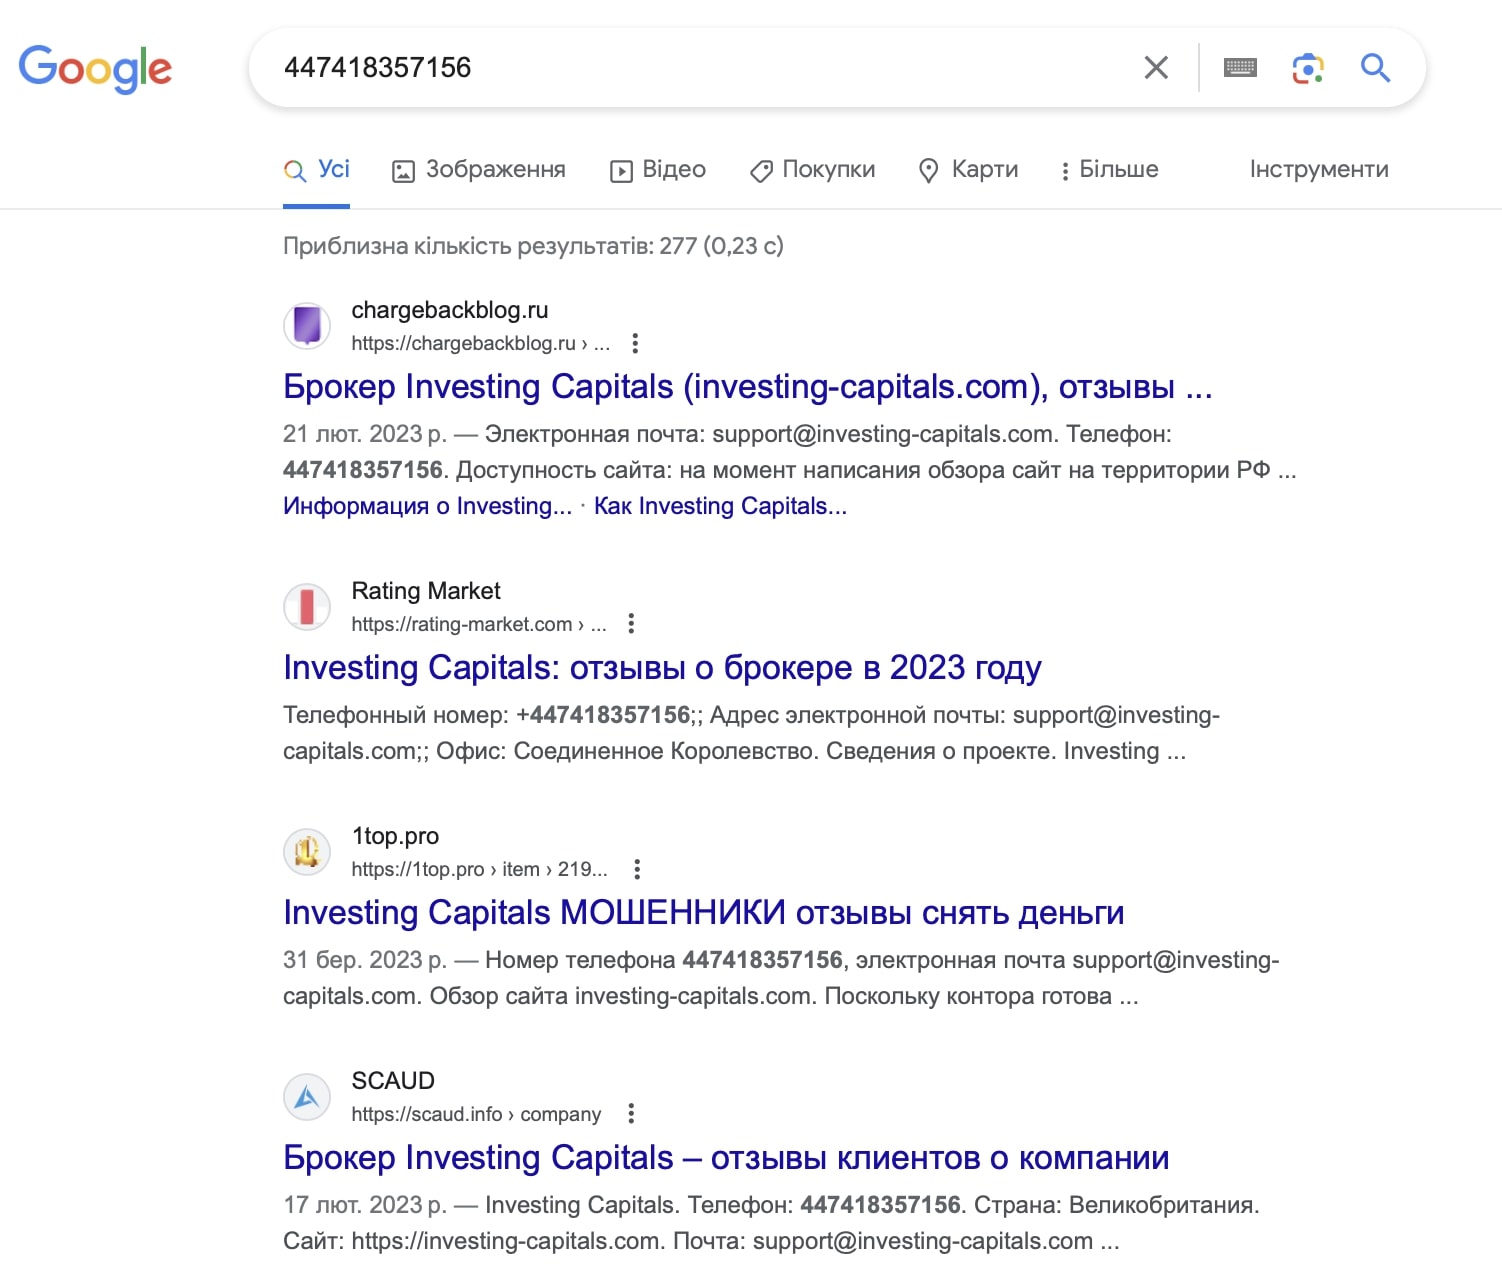Open Брокер Investing Capitals (investing-capitals.com) result
The image size is (1502, 1284).
747,387
